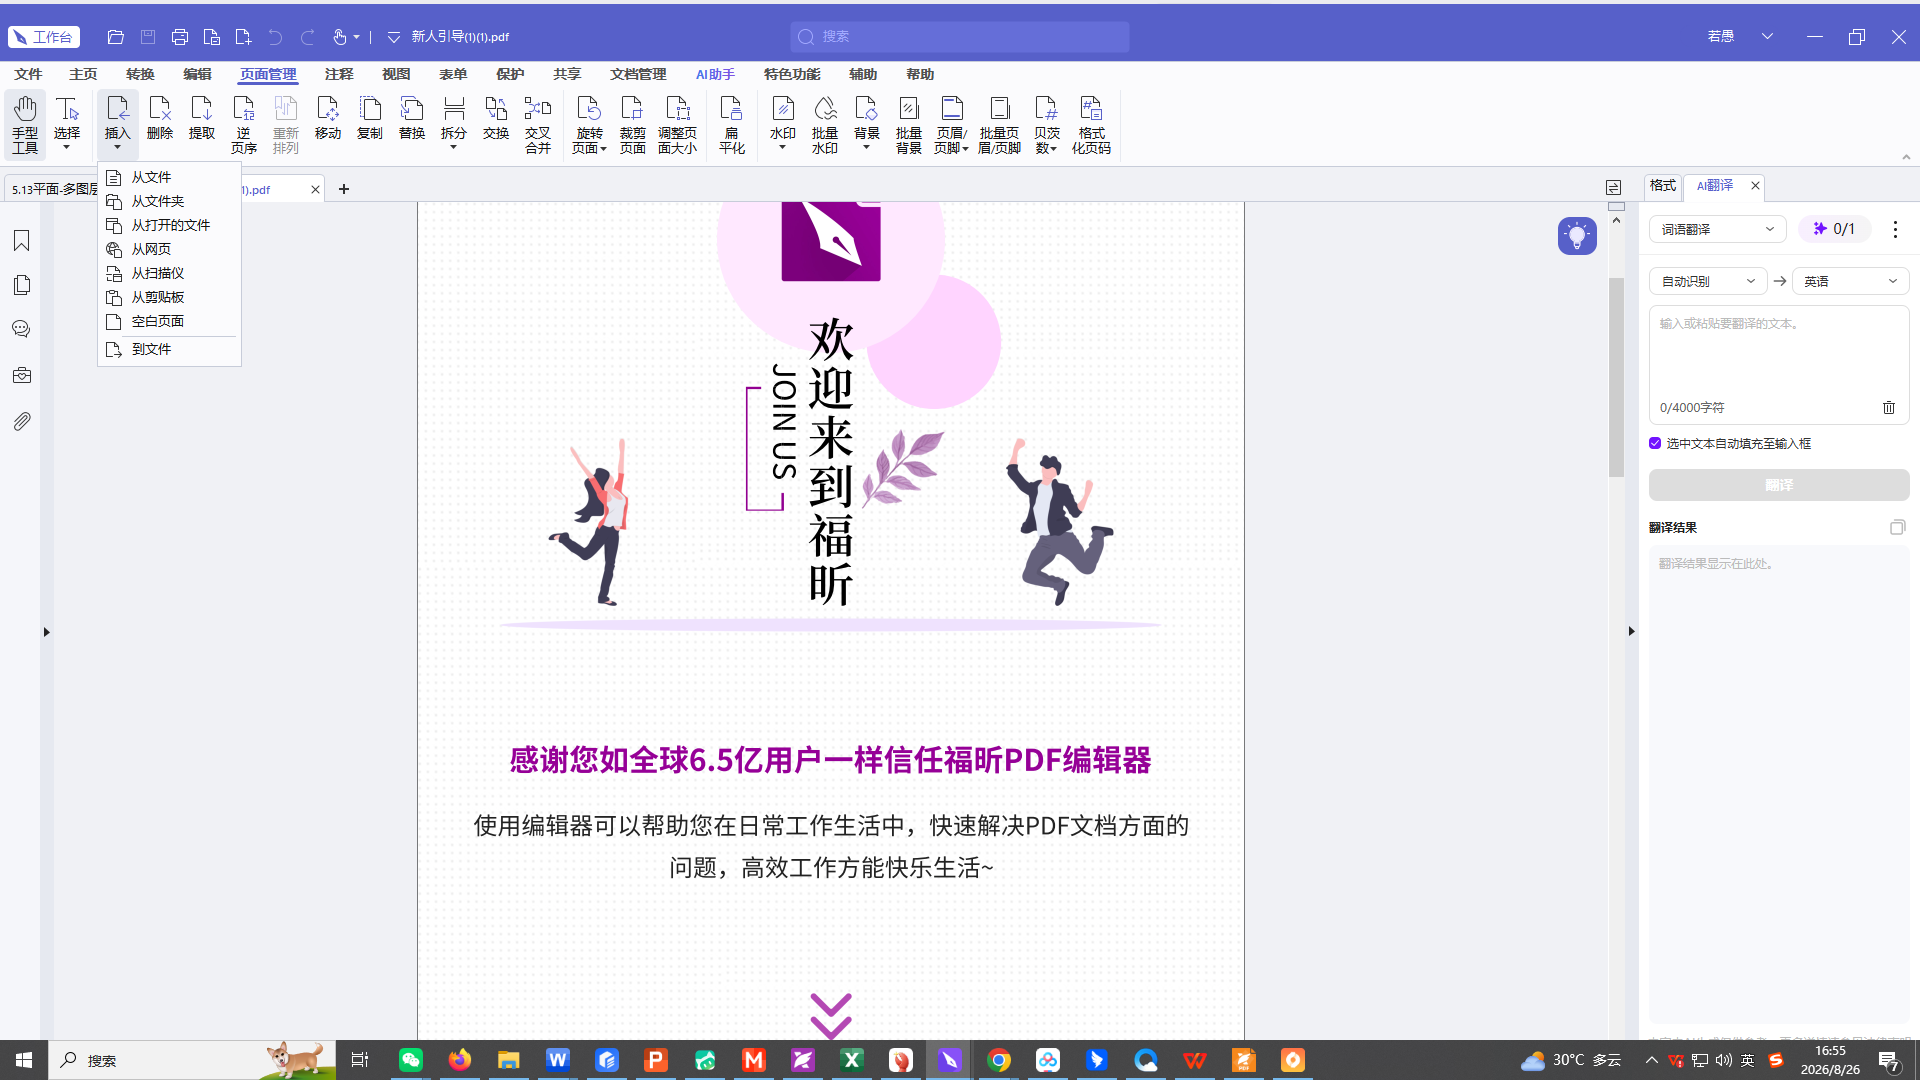Switch to the 格式 panel tab

[1663, 186]
